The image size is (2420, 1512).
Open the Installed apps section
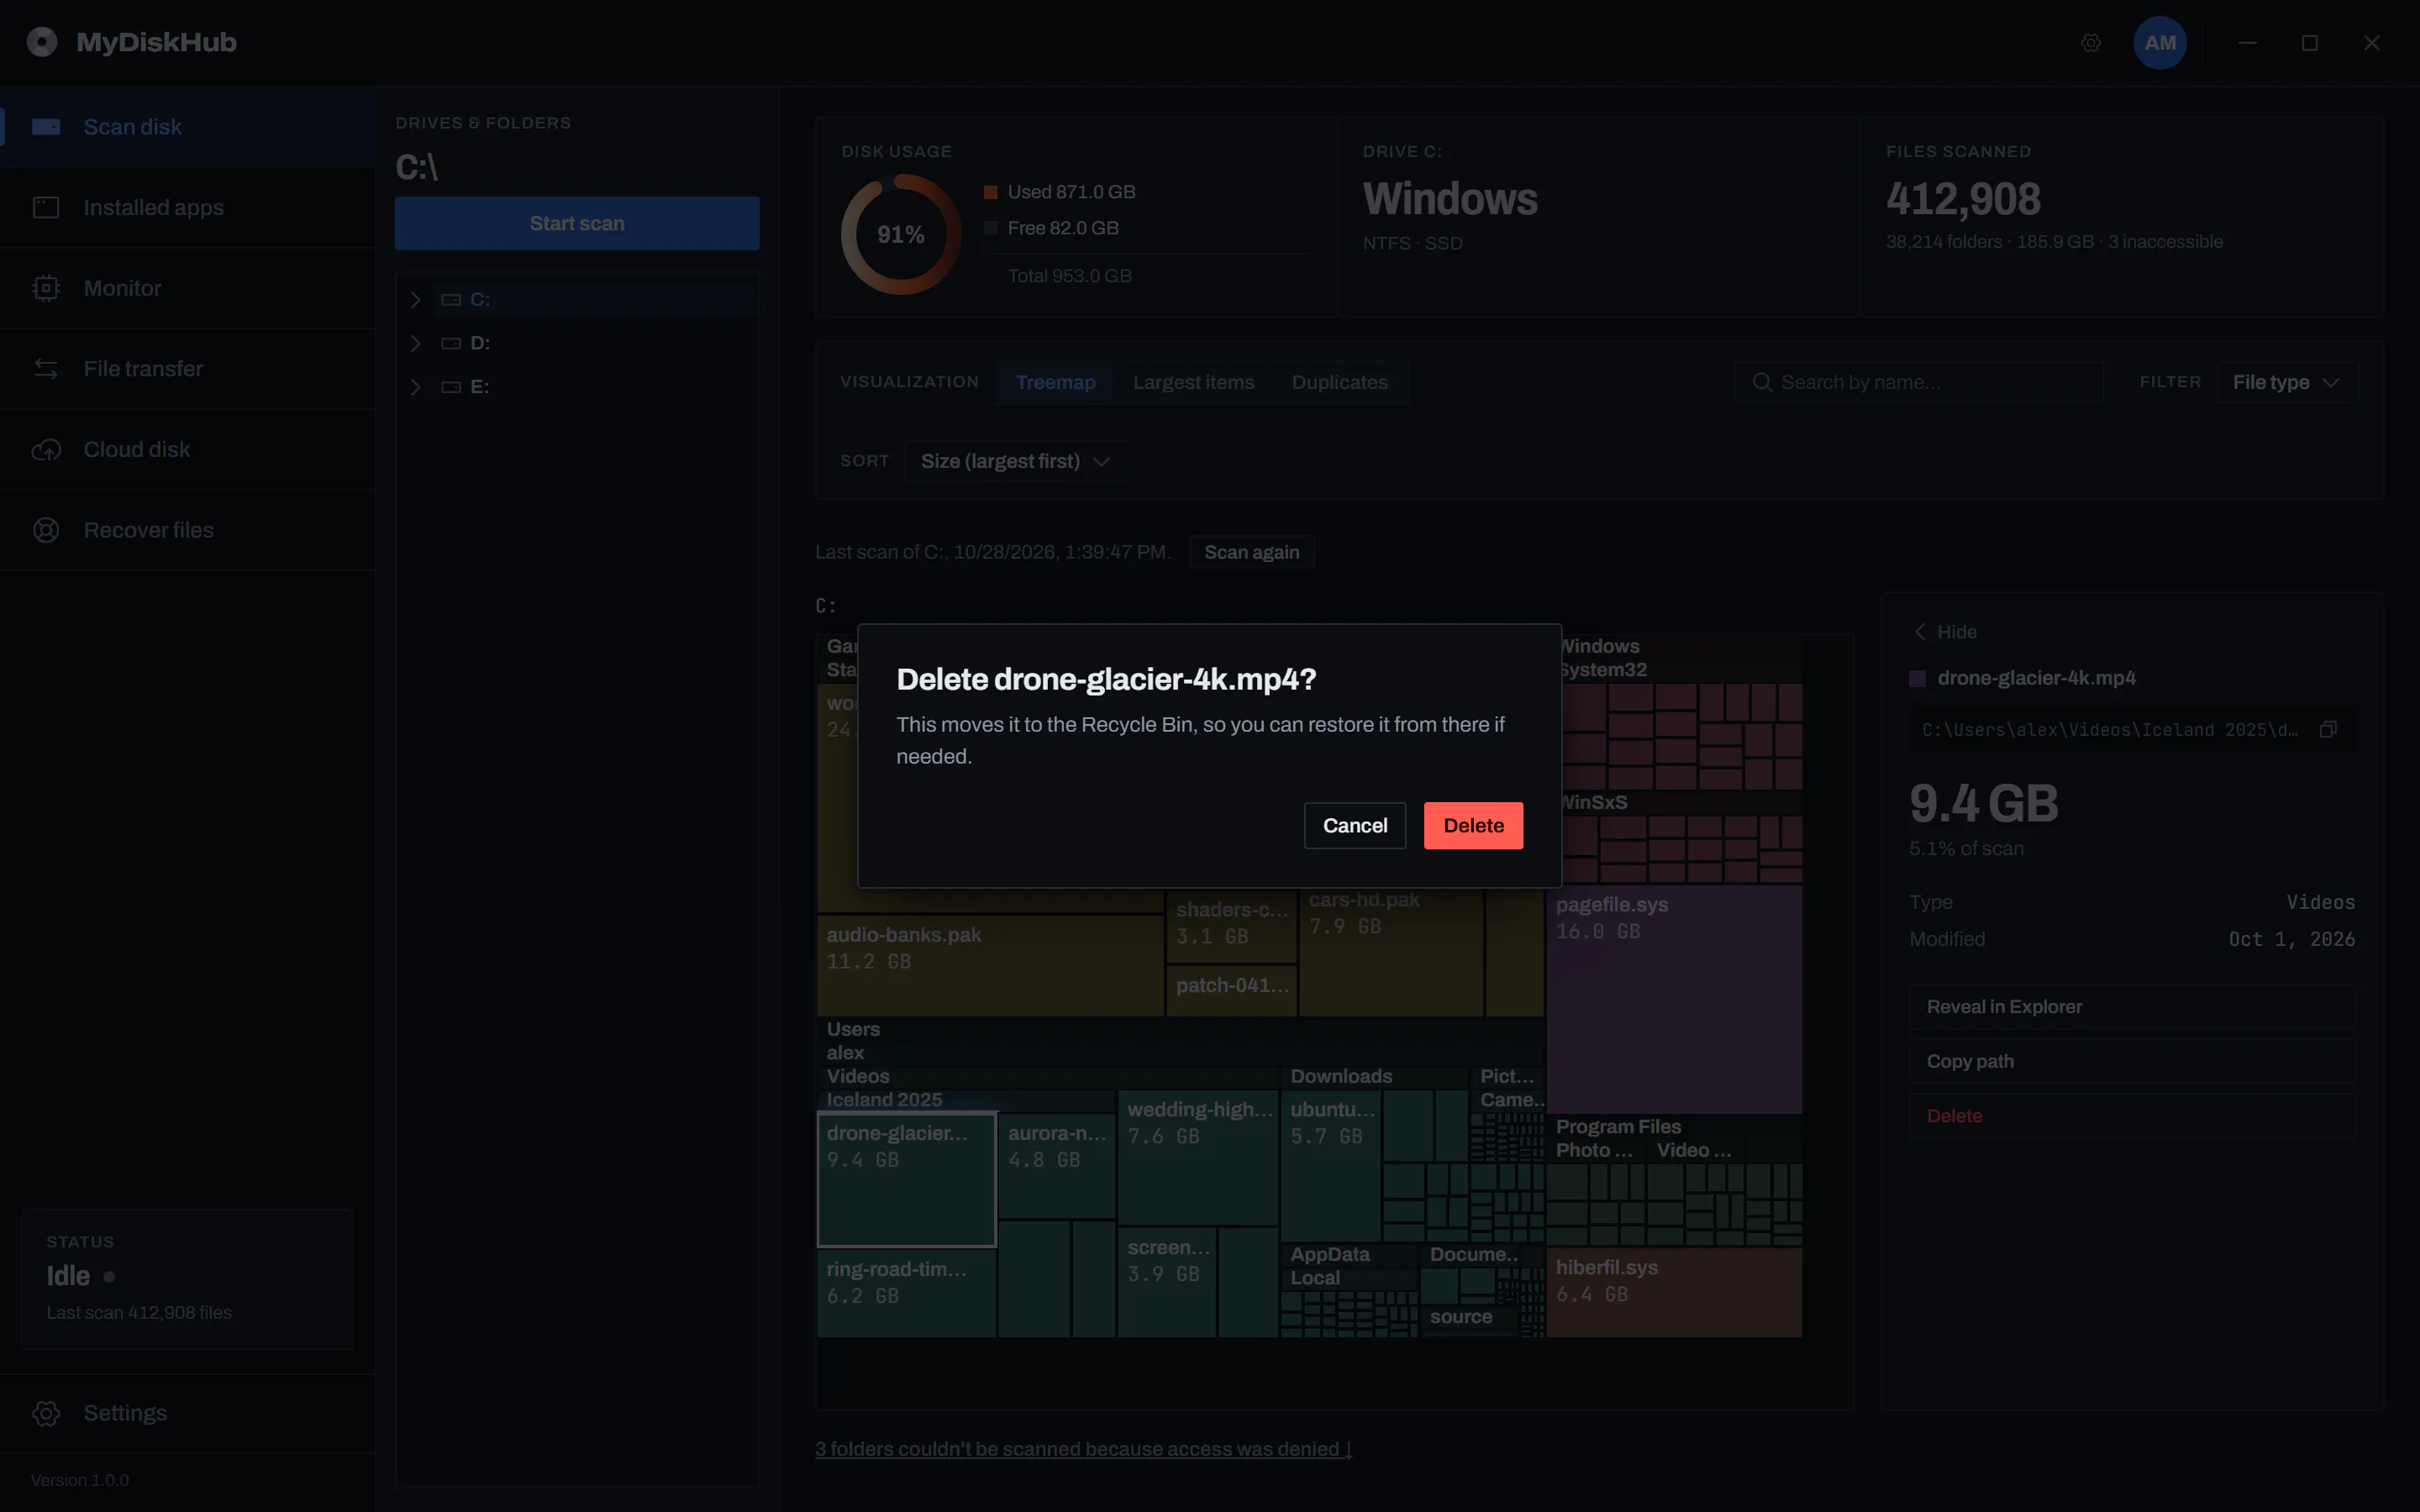point(188,208)
